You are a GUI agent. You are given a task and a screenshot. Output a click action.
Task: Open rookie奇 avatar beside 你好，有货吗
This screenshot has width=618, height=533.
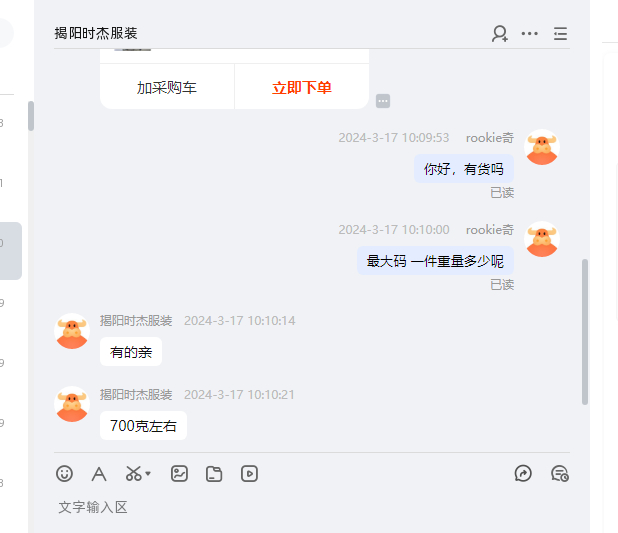point(542,147)
